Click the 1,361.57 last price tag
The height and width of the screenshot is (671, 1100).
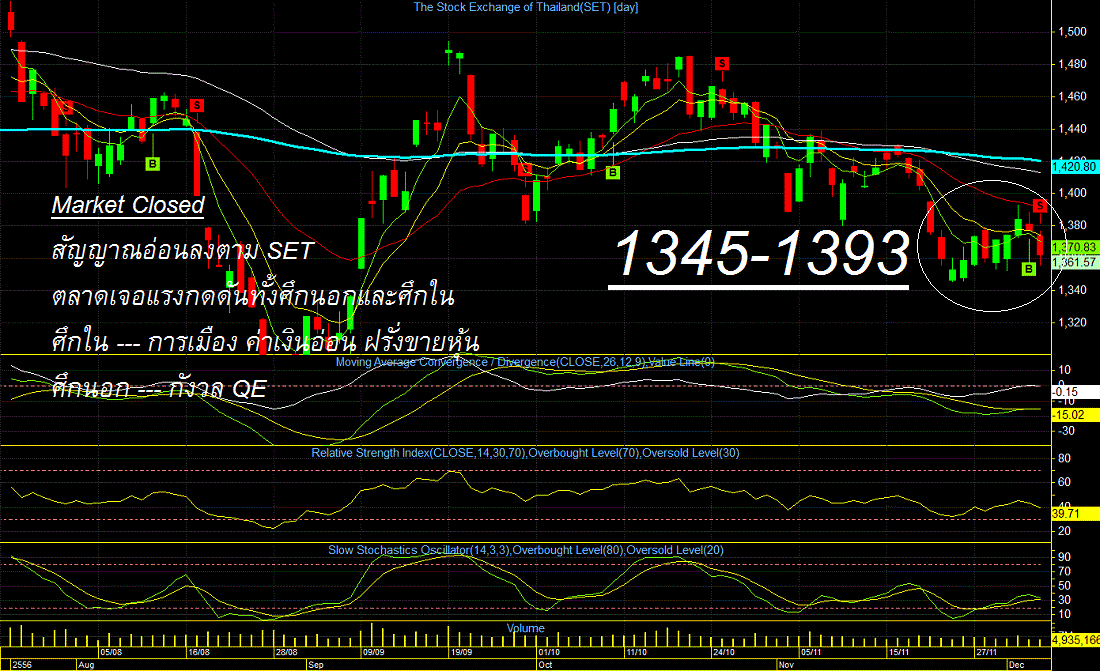pos(1074,262)
